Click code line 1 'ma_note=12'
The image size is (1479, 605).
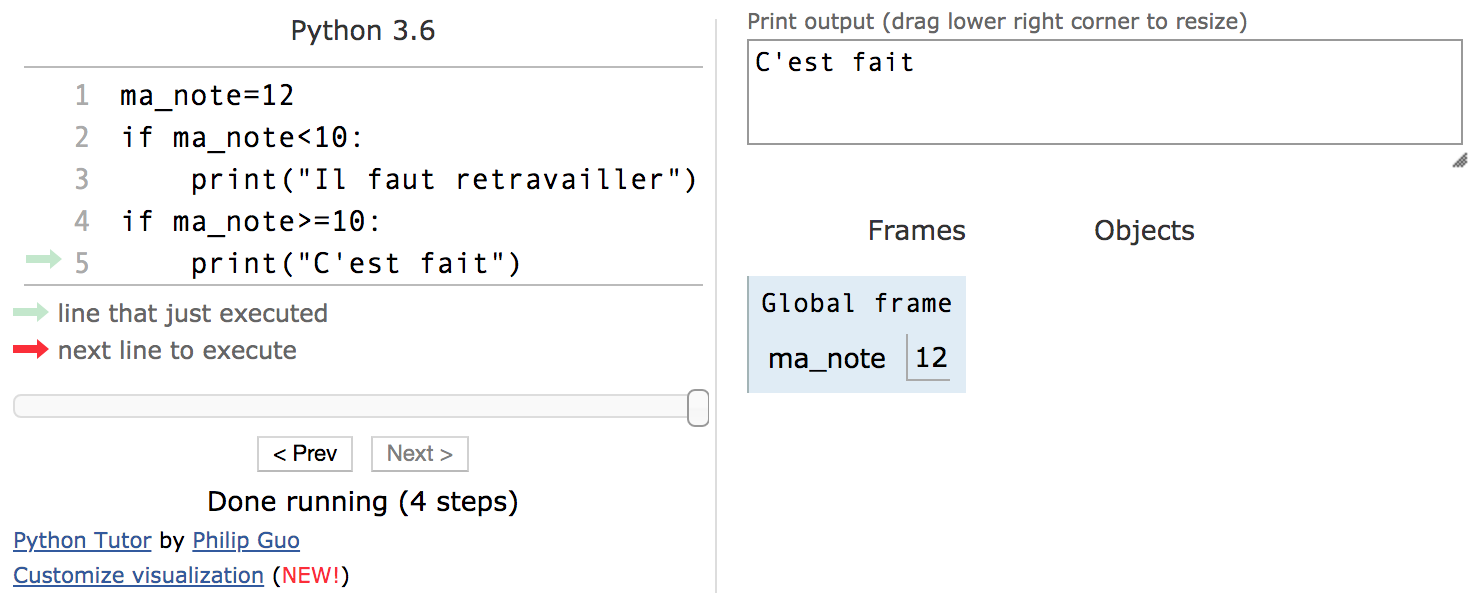point(207,96)
